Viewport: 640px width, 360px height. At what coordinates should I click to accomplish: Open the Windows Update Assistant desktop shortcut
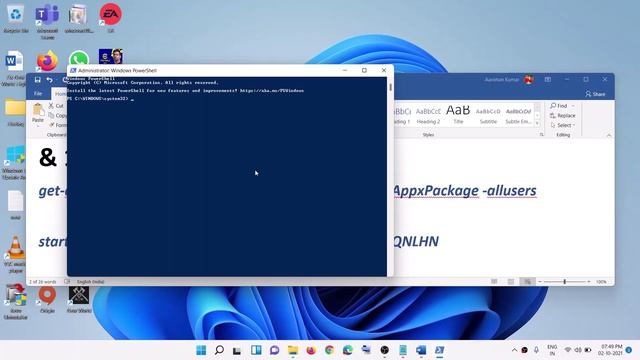[x=15, y=162]
